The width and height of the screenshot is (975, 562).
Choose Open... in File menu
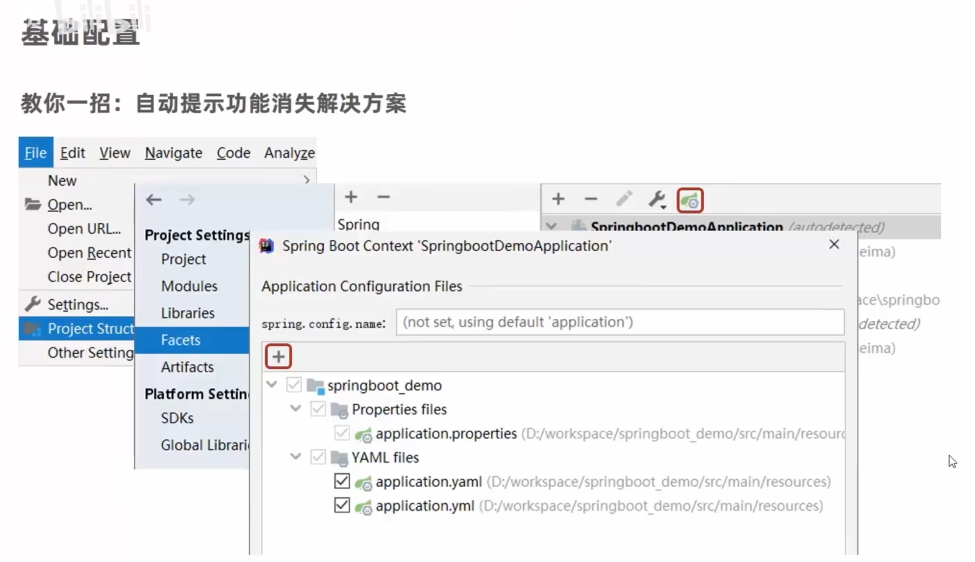(x=70, y=205)
